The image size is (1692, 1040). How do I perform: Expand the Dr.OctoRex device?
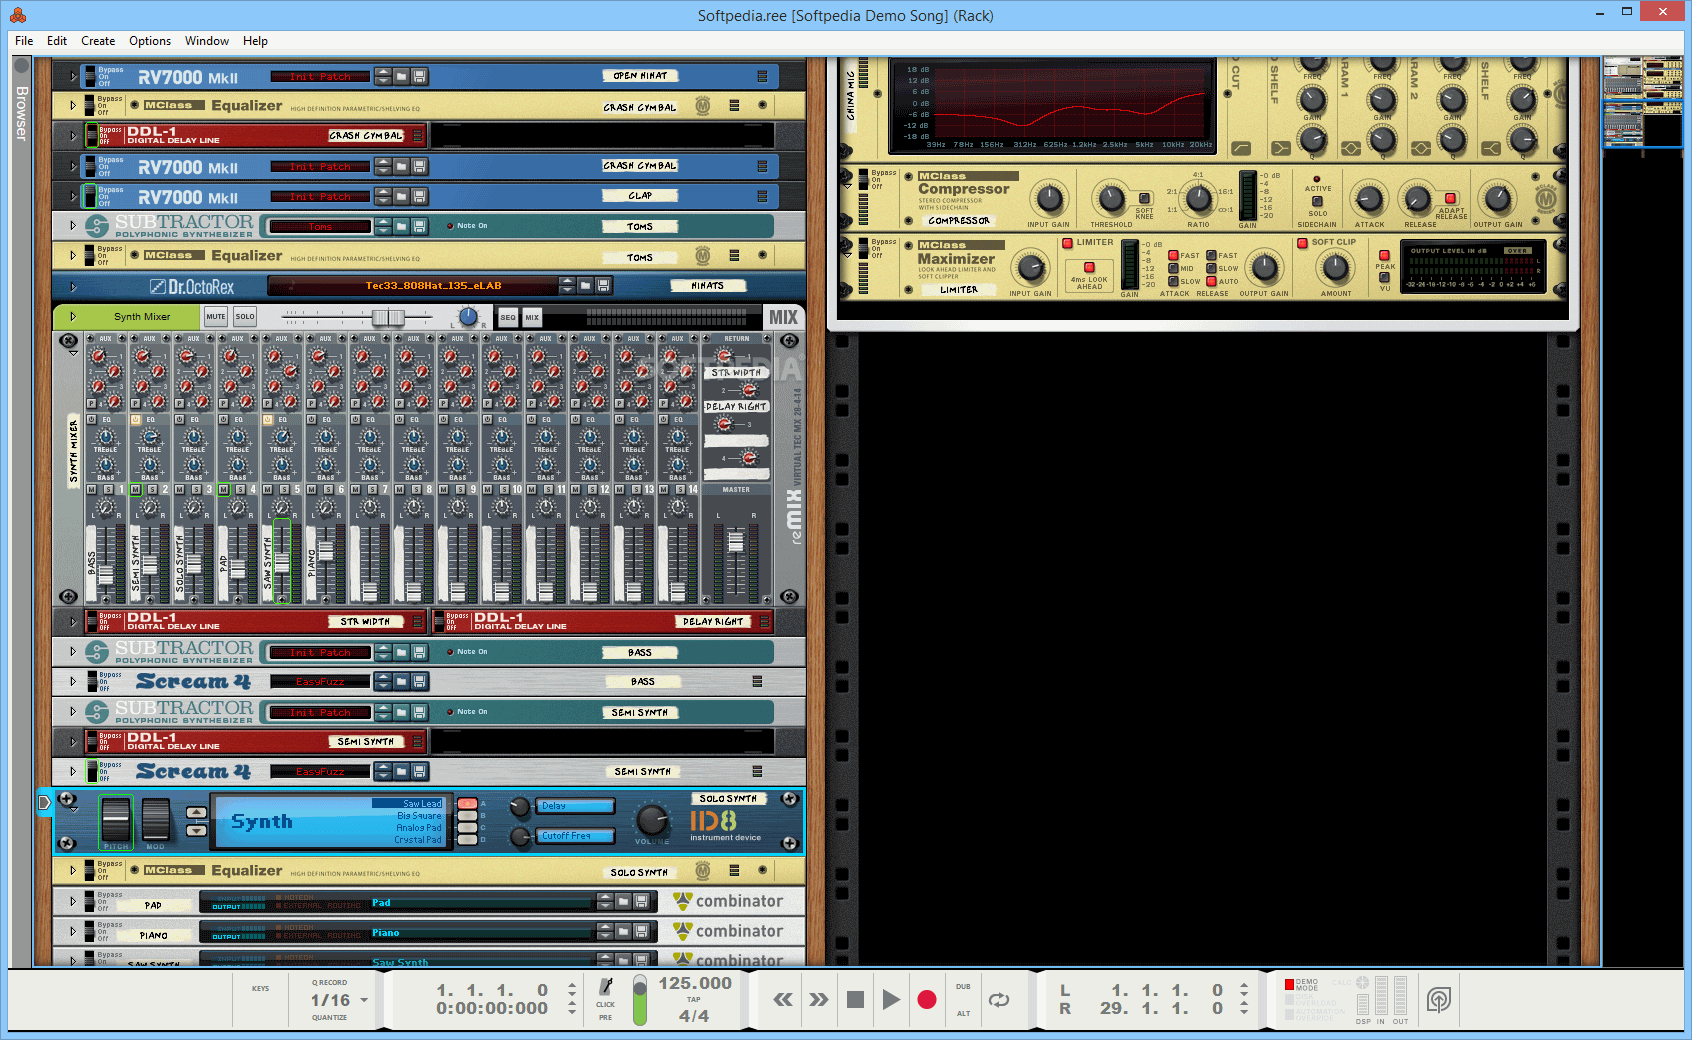pos(73,286)
